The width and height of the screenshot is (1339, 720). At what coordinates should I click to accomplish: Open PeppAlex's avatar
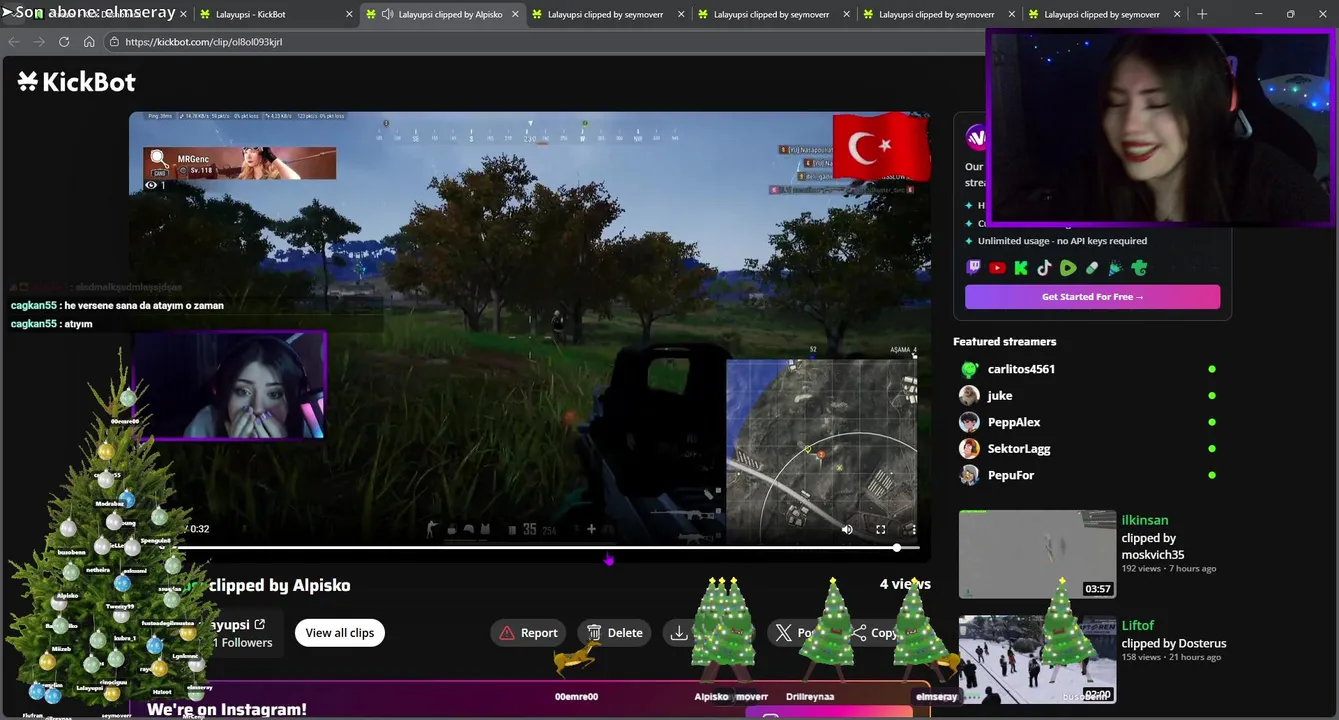(969, 422)
